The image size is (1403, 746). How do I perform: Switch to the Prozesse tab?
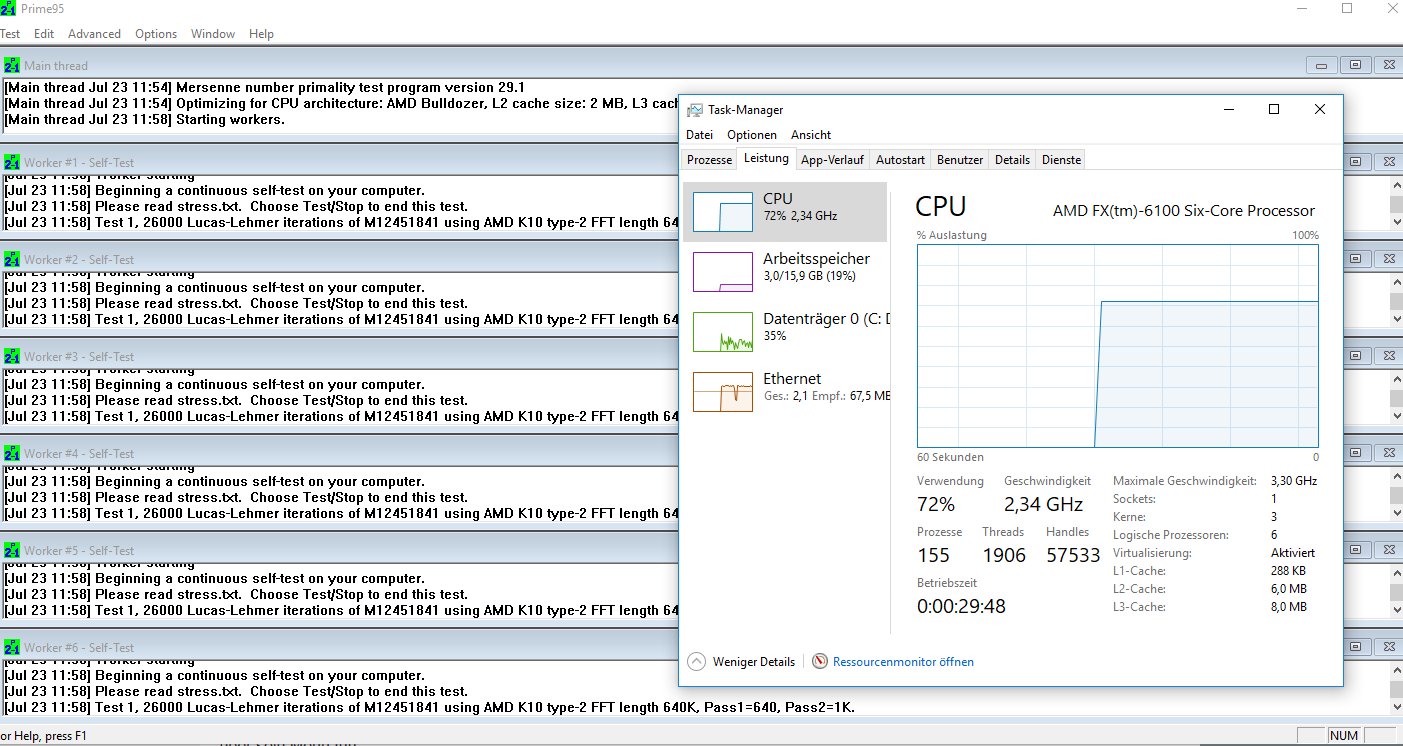(710, 160)
